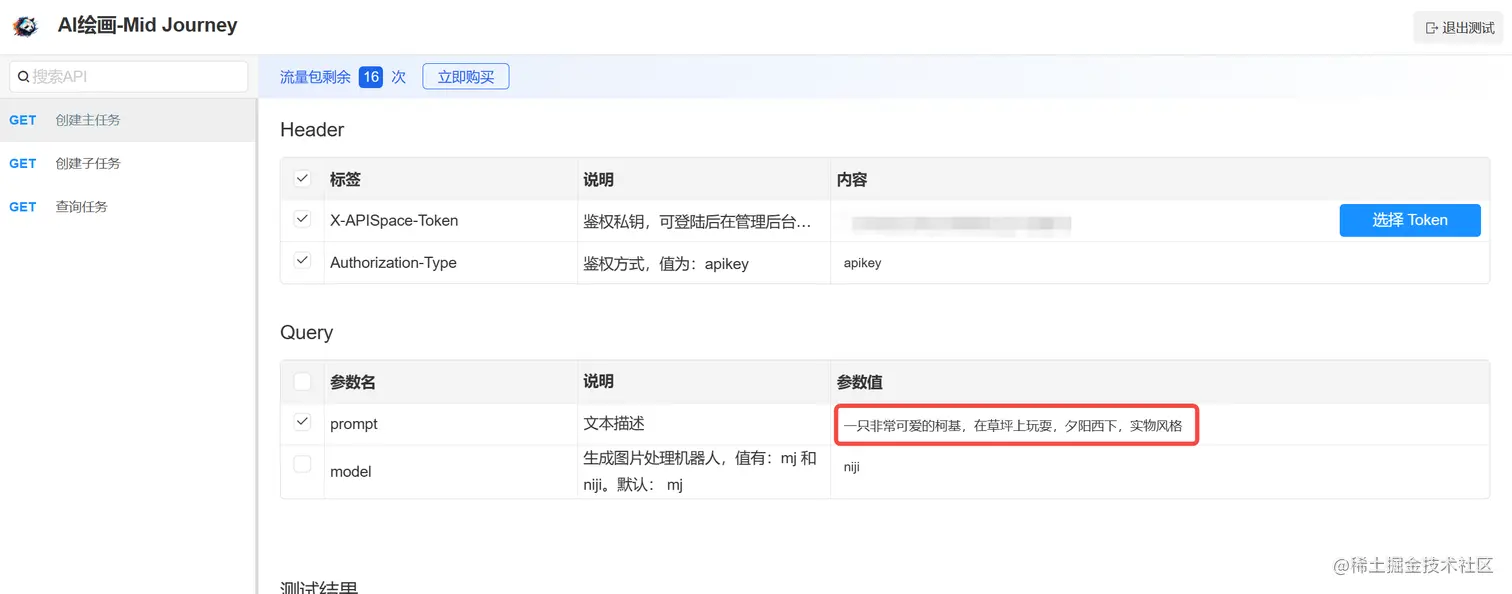This screenshot has height=594, width=1512.
Task: Click the Authorization-Type label text
Action: tap(393, 262)
